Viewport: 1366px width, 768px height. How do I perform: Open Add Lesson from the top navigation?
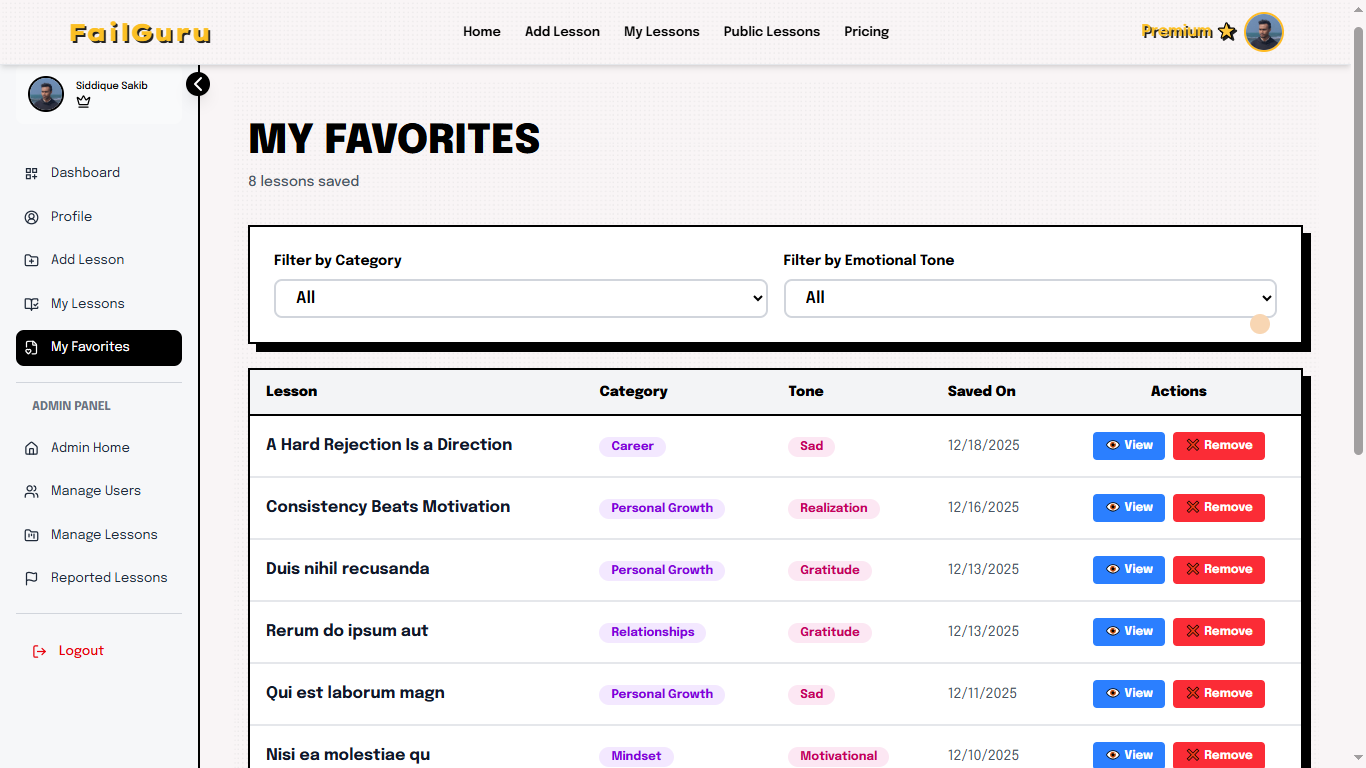click(562, 32)
